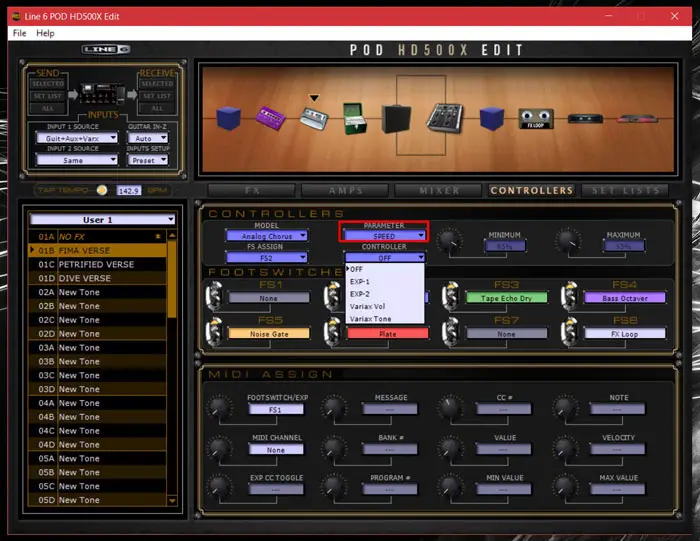Click preset list scroll down arrow
Image resolution: width=700 pixels, height=541 pixels.
[172, 500]
